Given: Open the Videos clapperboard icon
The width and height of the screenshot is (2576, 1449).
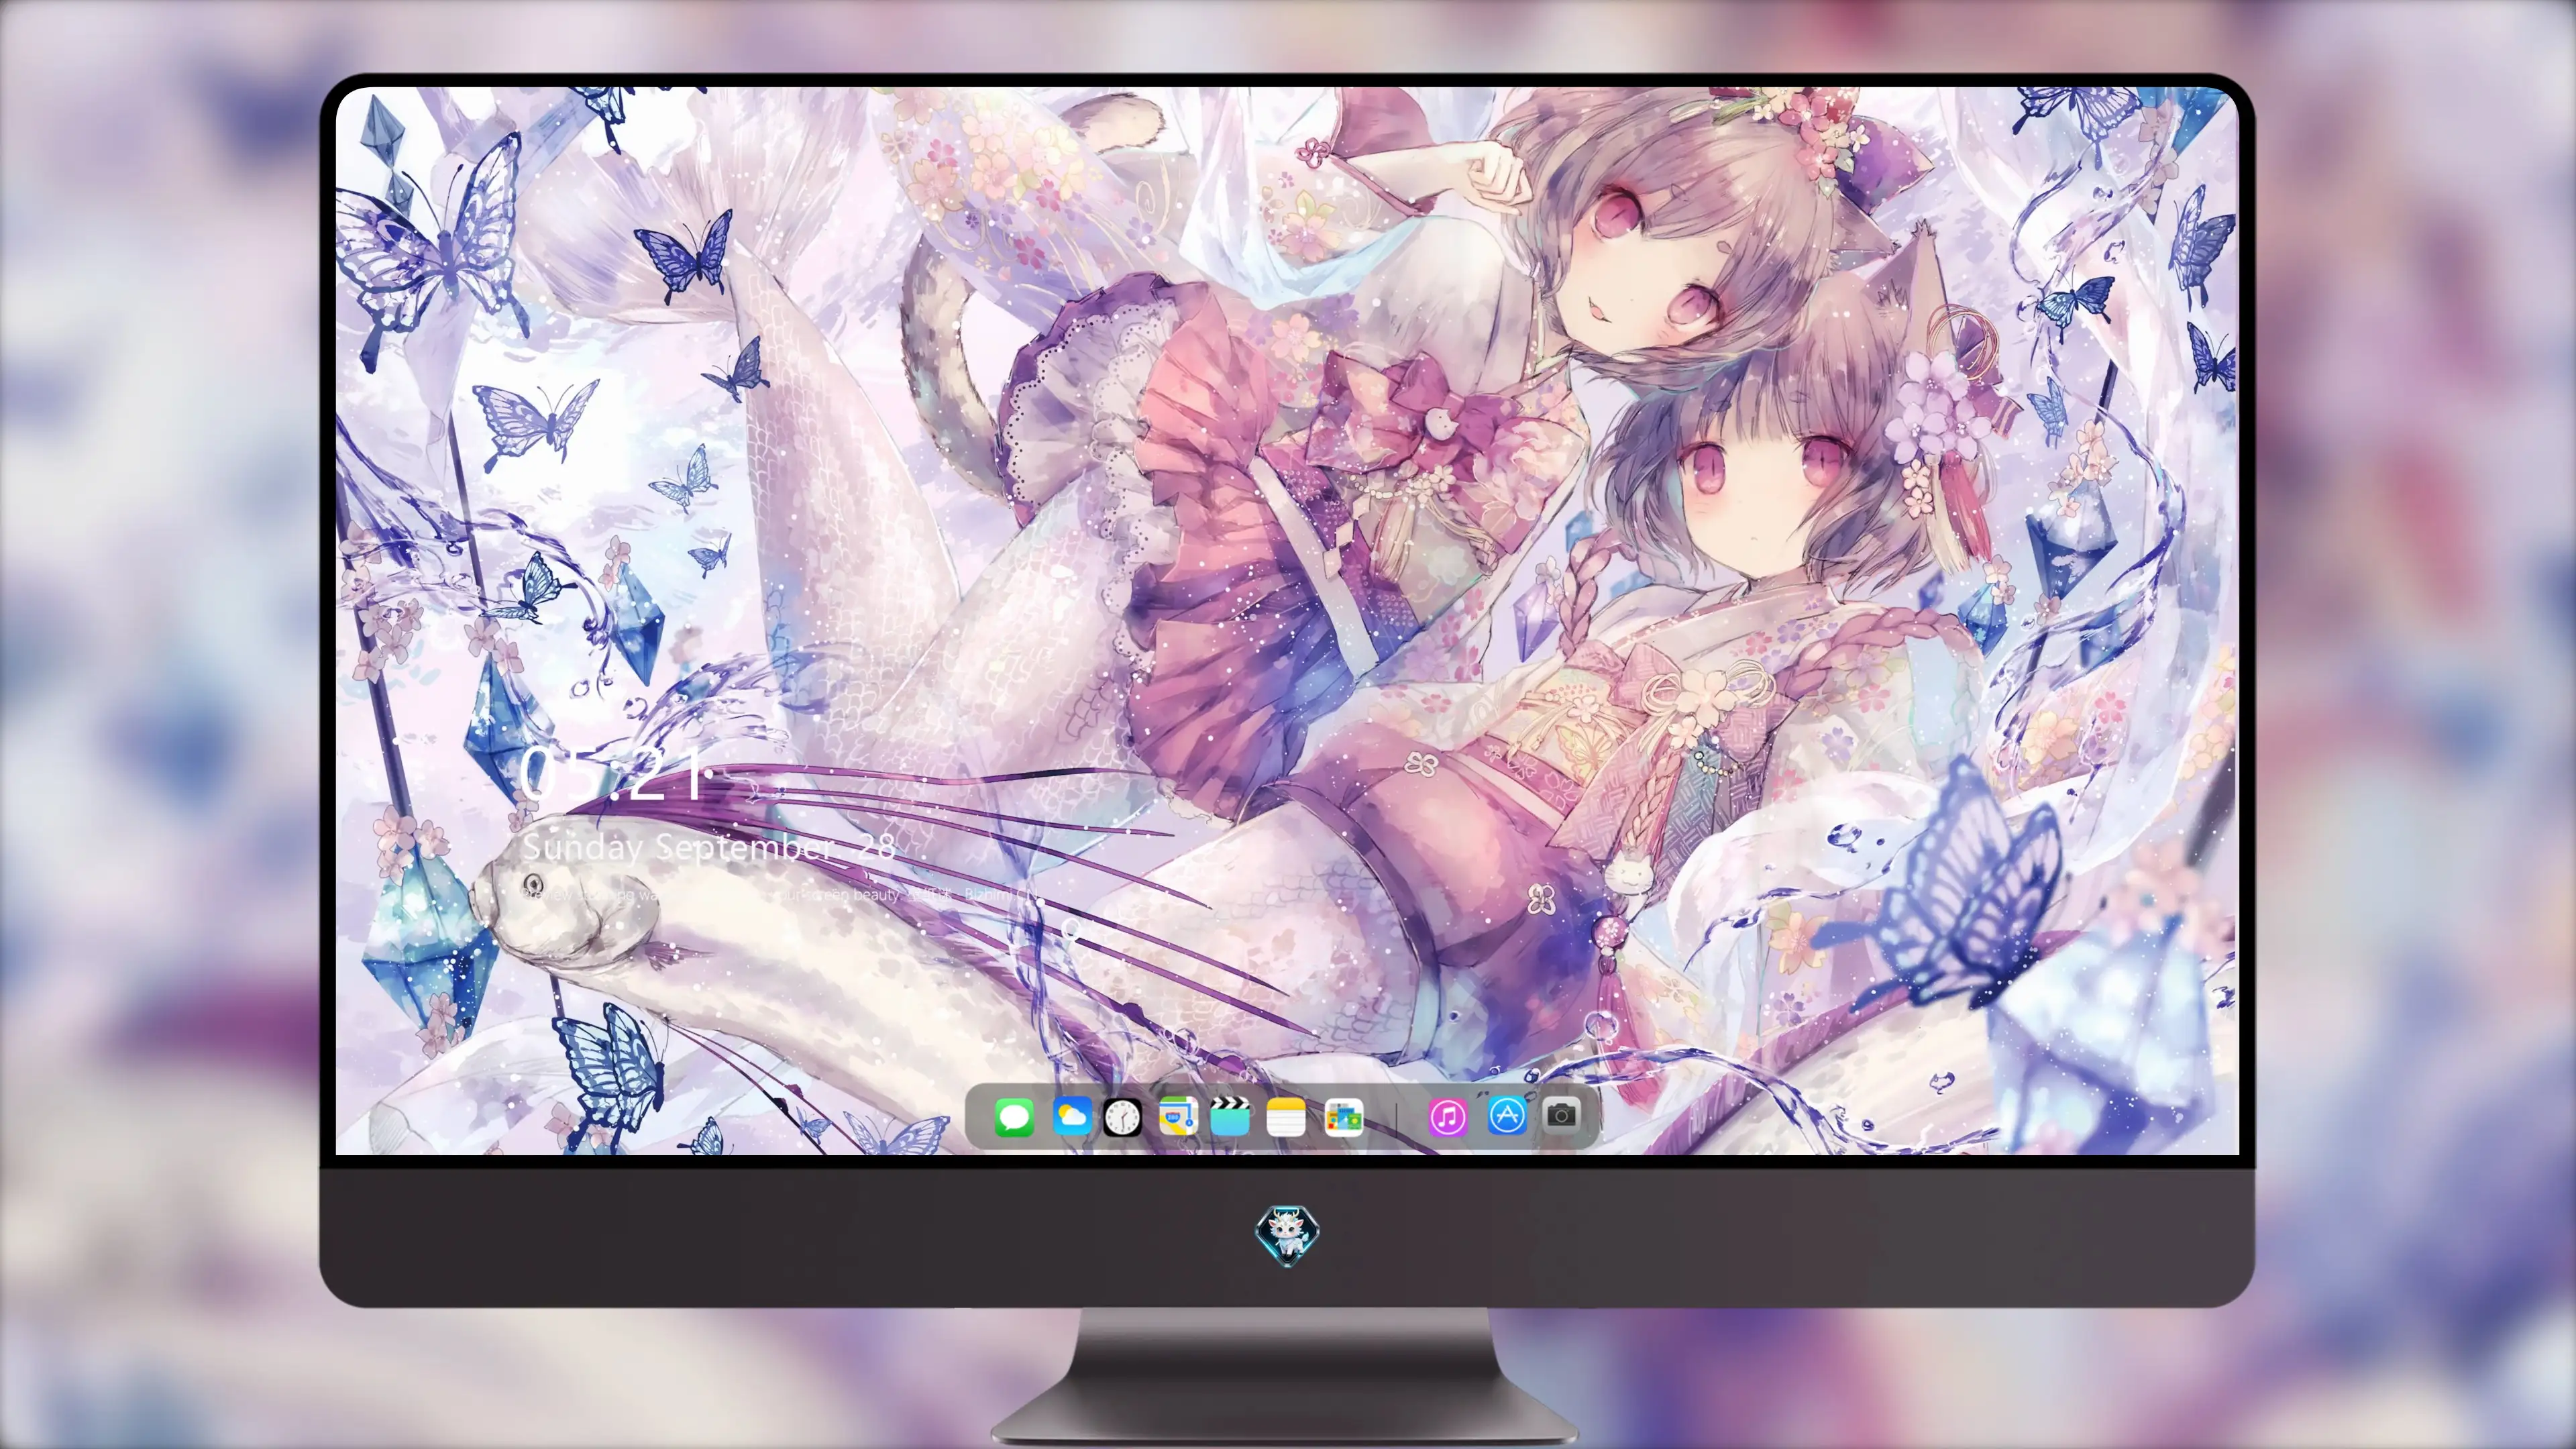Looking at the screenshot, I should click(x=1230, y=1116).
